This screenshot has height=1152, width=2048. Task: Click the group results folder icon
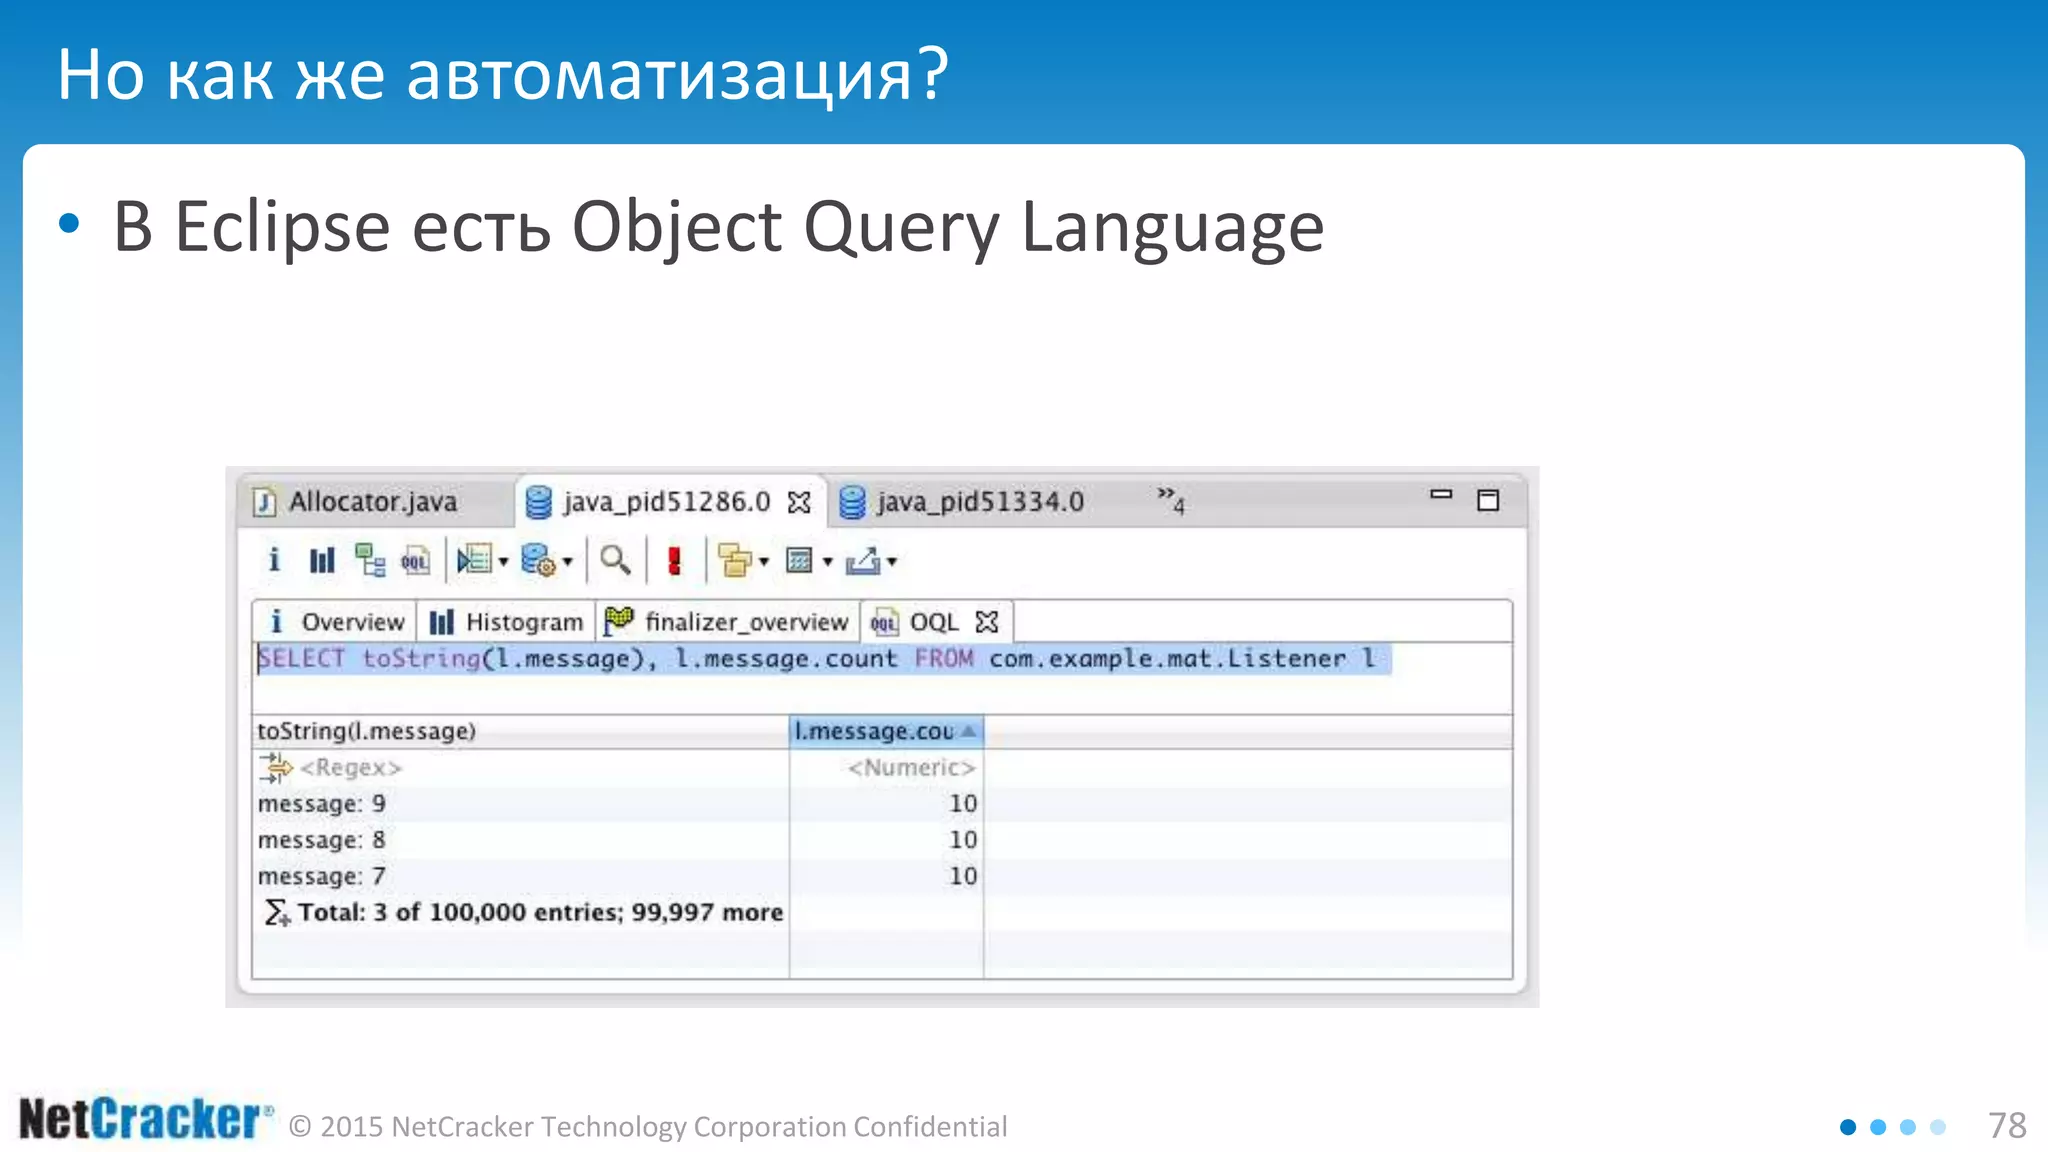[x=735, y=560]
